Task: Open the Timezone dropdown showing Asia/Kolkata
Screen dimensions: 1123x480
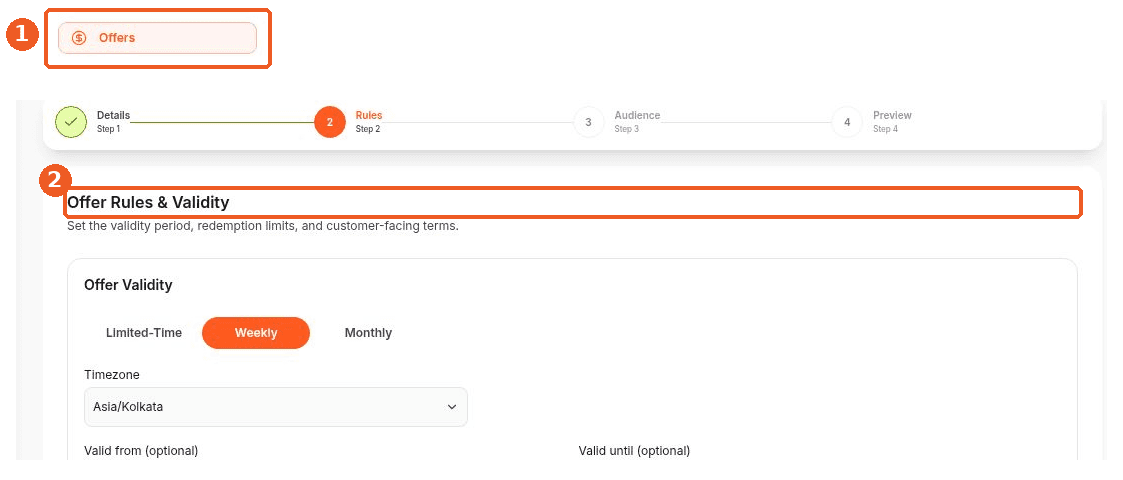Action: tap(276, 407)
